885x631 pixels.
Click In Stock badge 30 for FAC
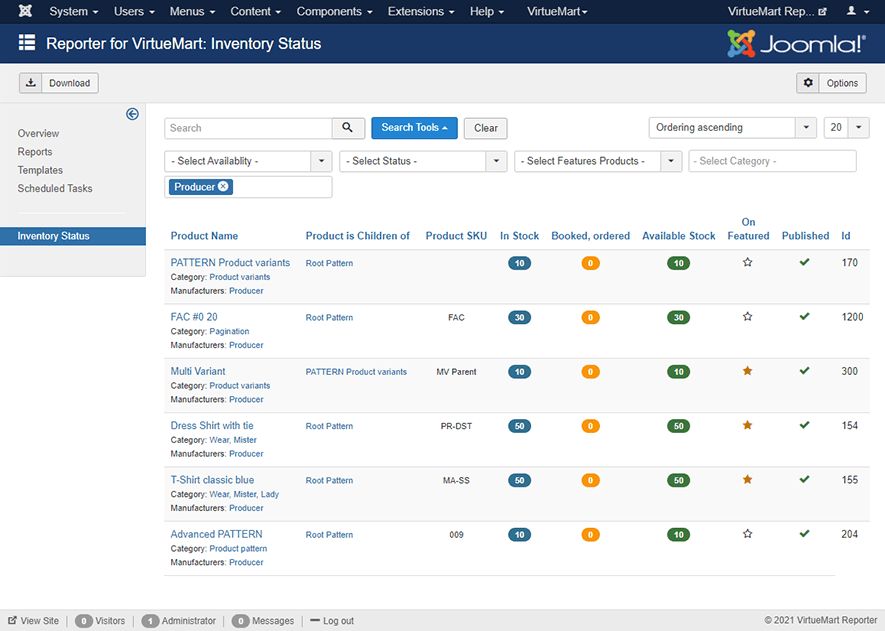(519, 317)
